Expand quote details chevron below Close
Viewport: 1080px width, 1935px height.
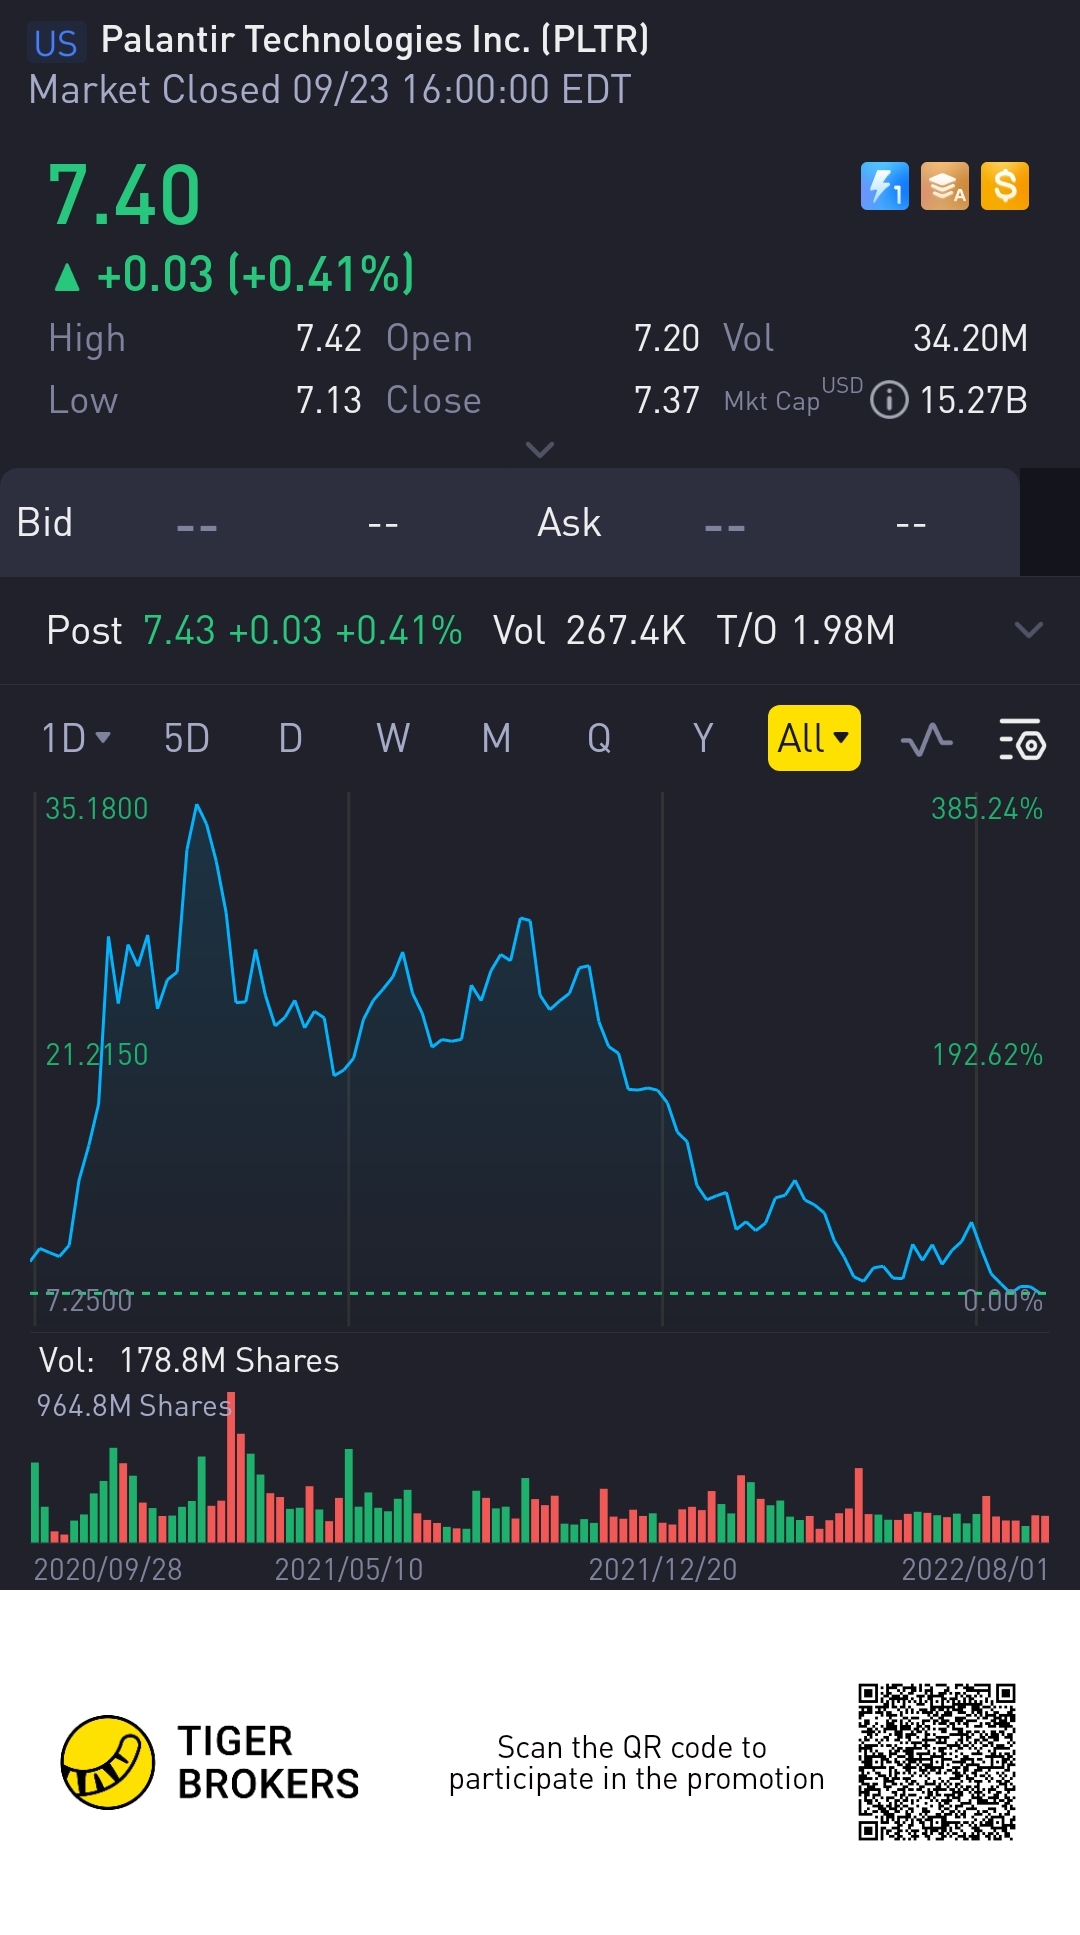click(x=540, y=450)
